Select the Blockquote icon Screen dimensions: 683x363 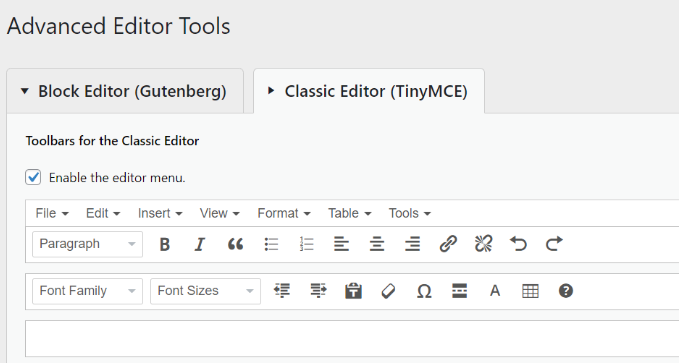click(x=235, y=244)
